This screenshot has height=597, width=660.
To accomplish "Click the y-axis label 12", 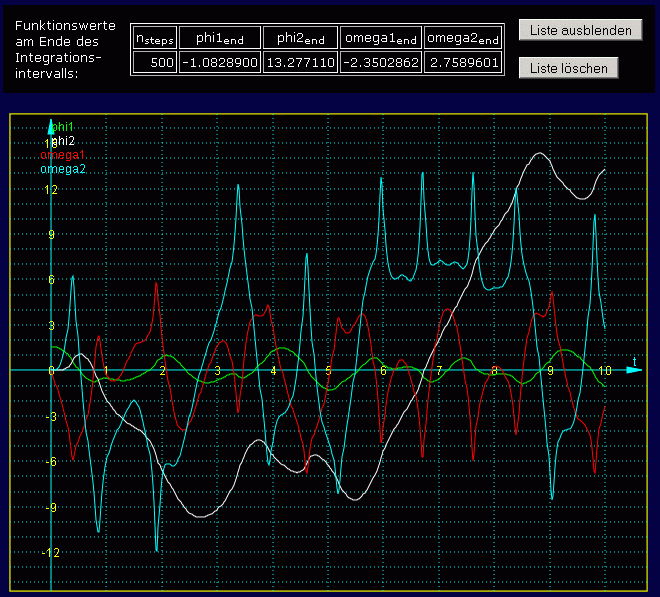I will [x=51, y=190].
